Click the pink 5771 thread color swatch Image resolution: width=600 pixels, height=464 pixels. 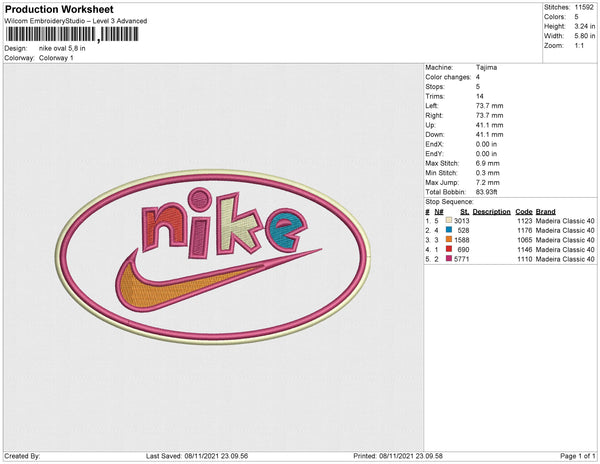(x=449, y=259)
